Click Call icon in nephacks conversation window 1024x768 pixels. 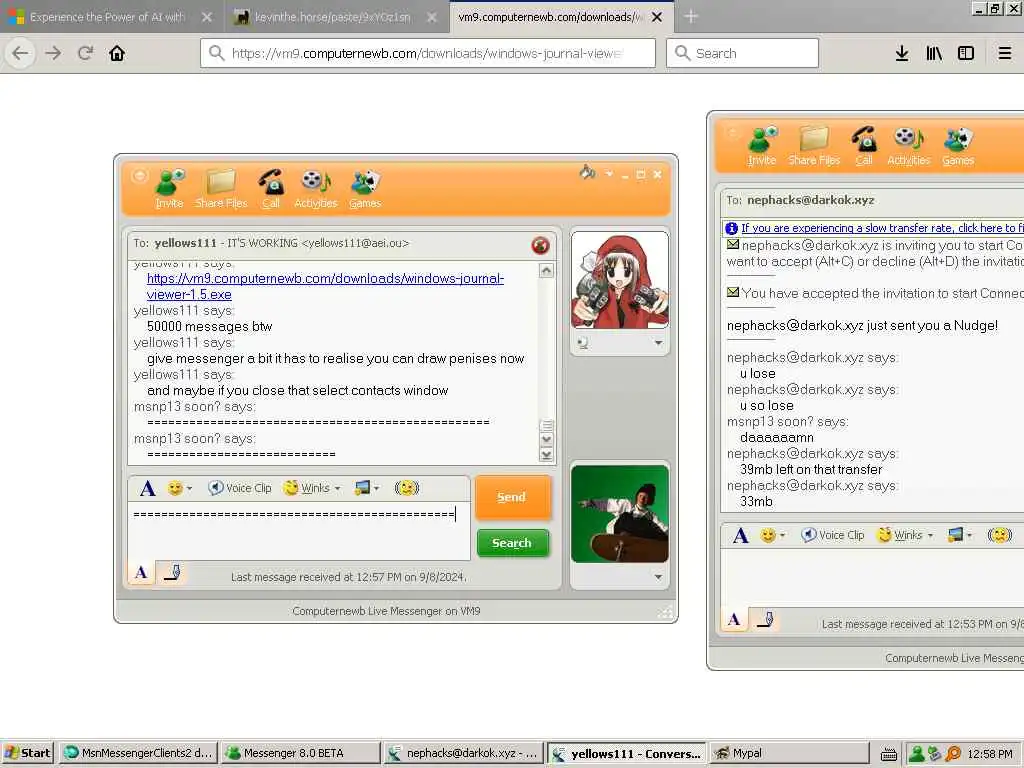[864, 146]
